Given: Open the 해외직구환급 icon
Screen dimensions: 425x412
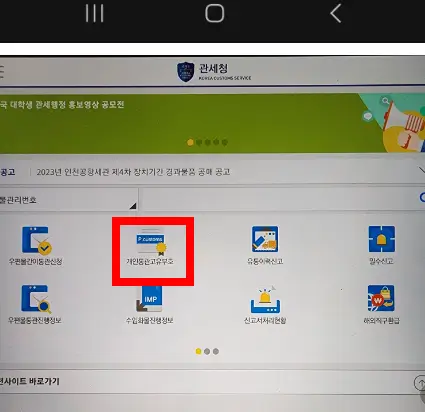Looking at the screenshot, I should 381,304.
